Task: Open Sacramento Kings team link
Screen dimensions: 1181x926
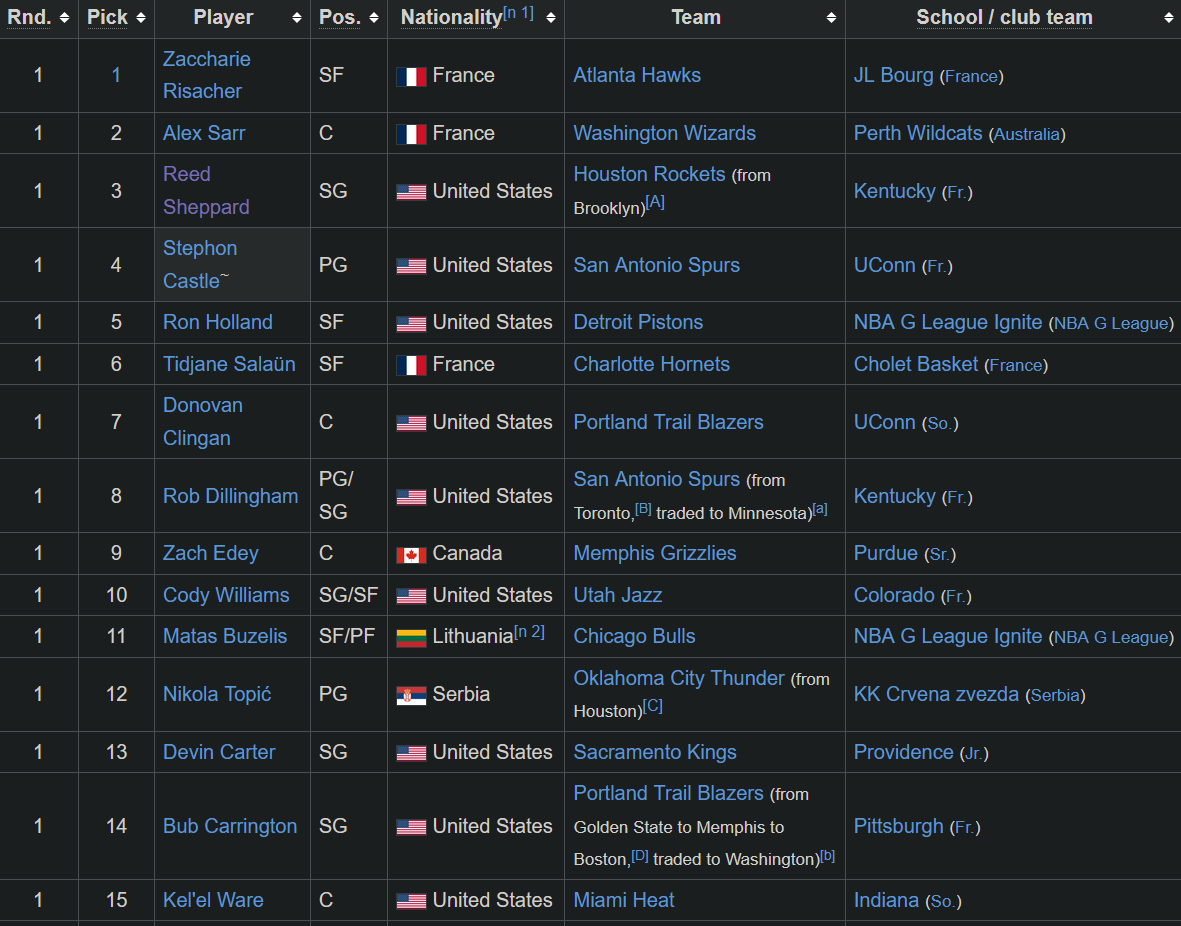Action: (655, 752)
